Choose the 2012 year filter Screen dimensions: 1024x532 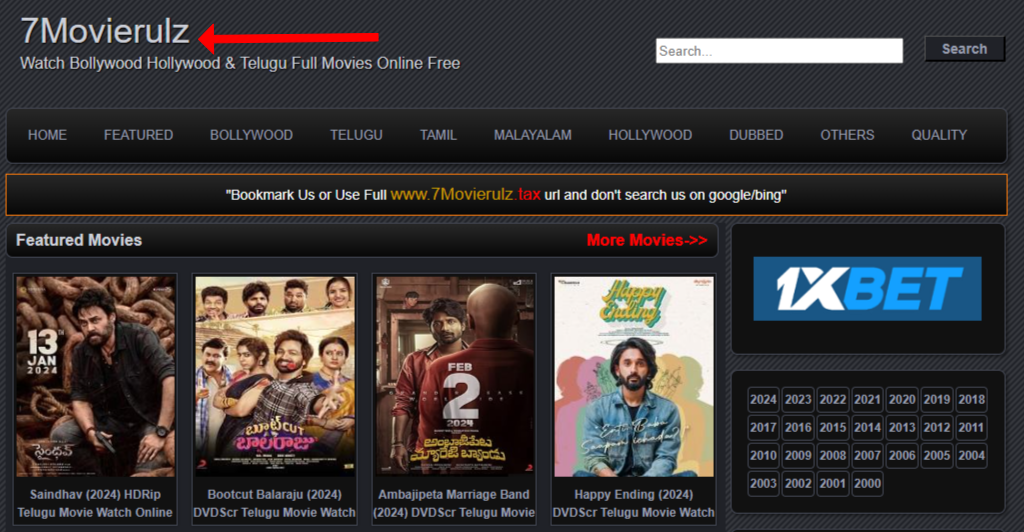(936, 428)
